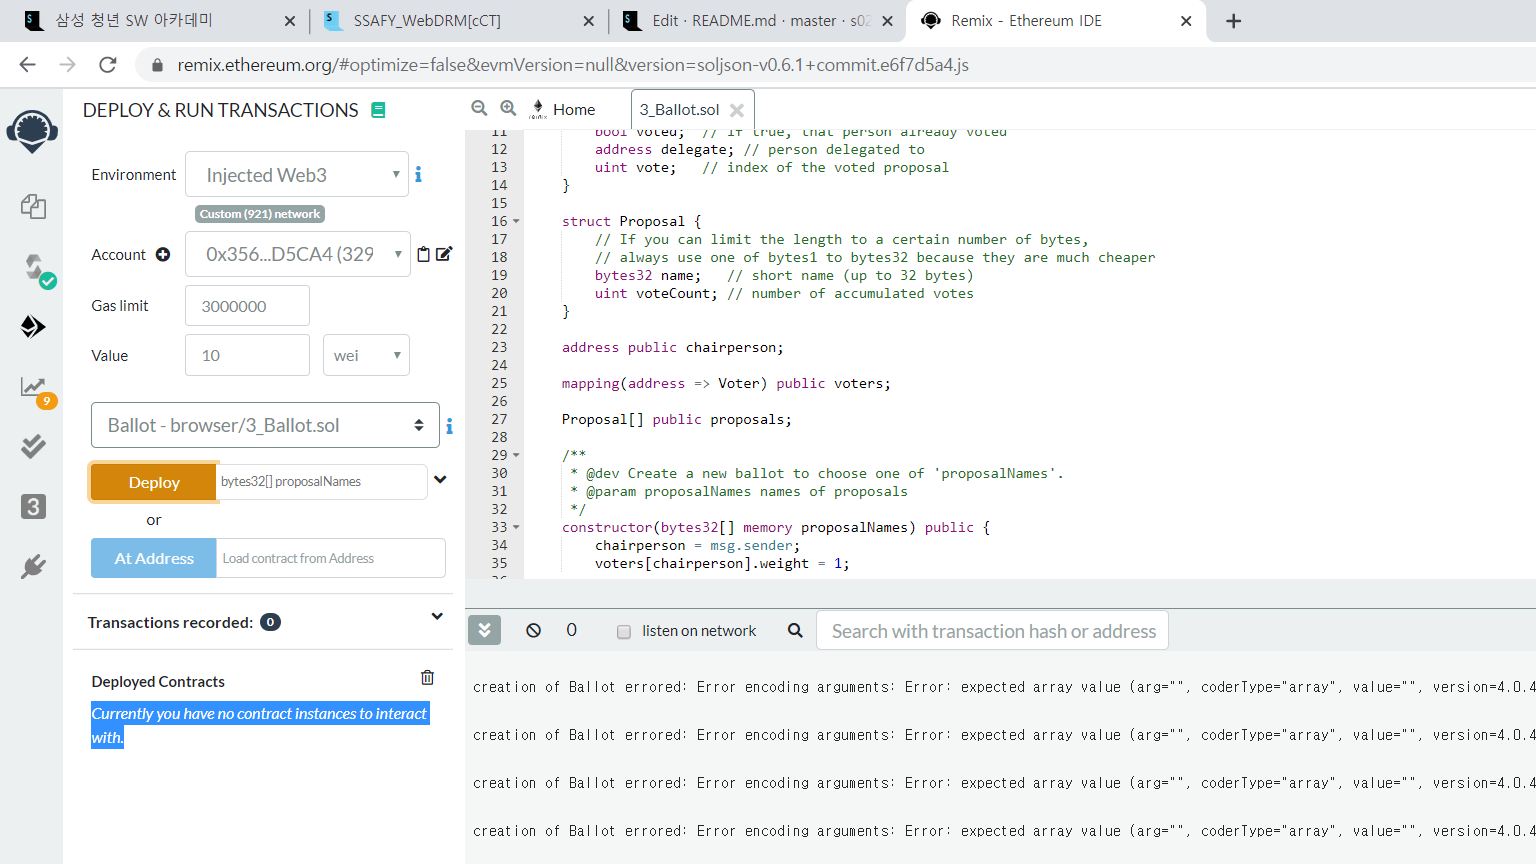1536x864 pixels.
Task: Click the At Address button
Action: (x=154, y=558)
